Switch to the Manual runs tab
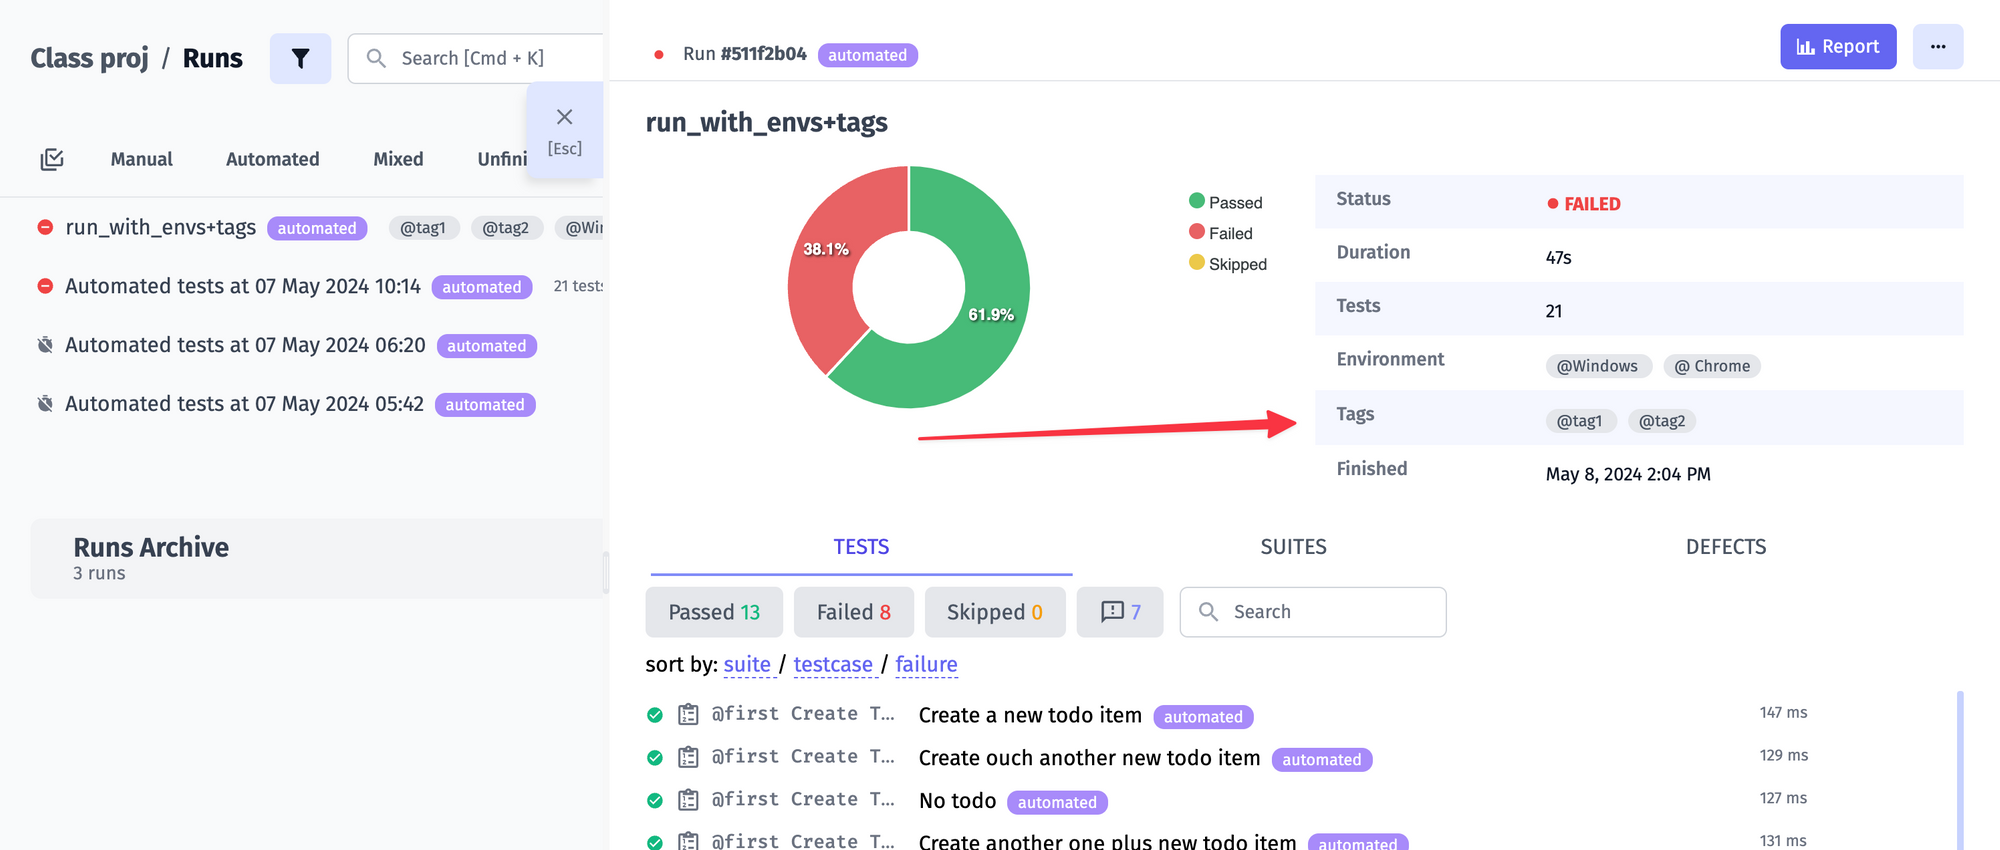The height and width of the screenshot is (850, 2000). point(141,159)
